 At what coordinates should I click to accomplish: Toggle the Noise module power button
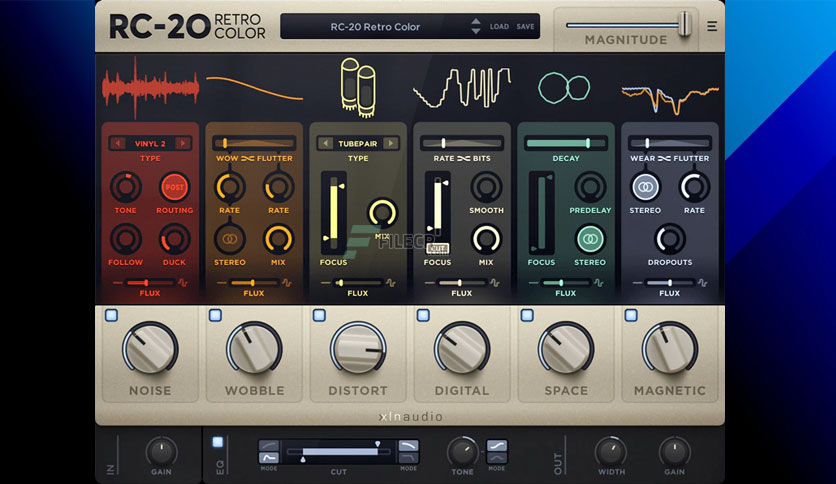pos(111,315)
